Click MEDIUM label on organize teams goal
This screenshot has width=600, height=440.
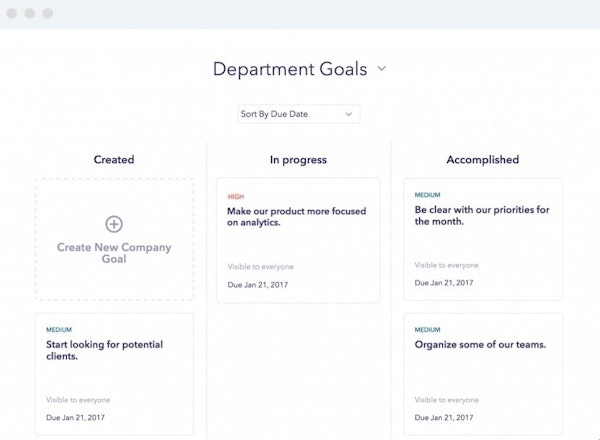tap(428, 329)
